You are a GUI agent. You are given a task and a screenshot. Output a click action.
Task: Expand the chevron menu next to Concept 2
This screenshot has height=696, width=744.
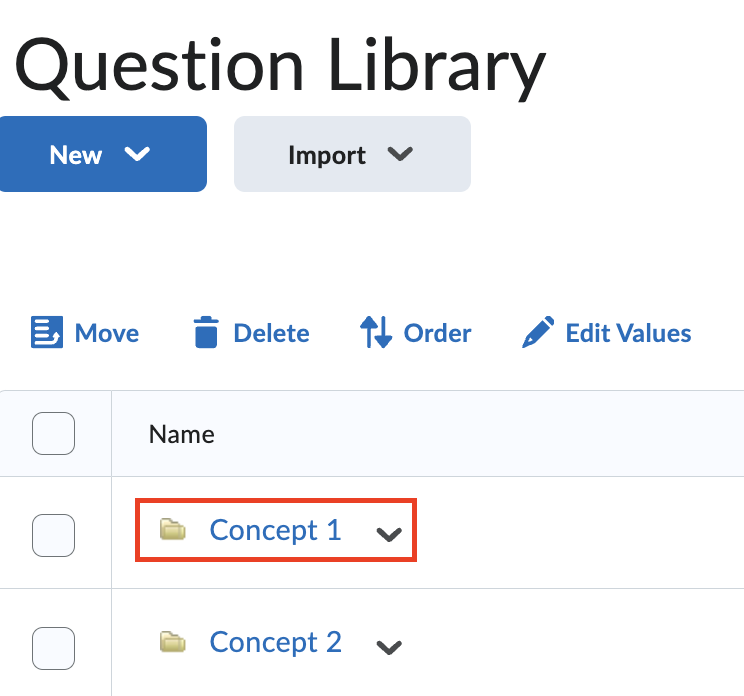(389, 647)
